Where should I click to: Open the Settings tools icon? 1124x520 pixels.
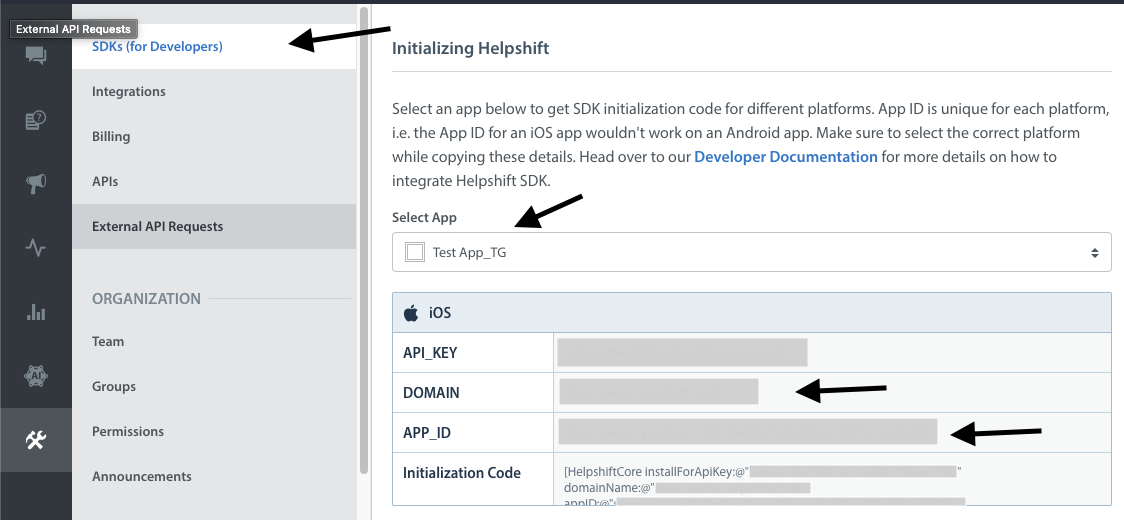36,440
